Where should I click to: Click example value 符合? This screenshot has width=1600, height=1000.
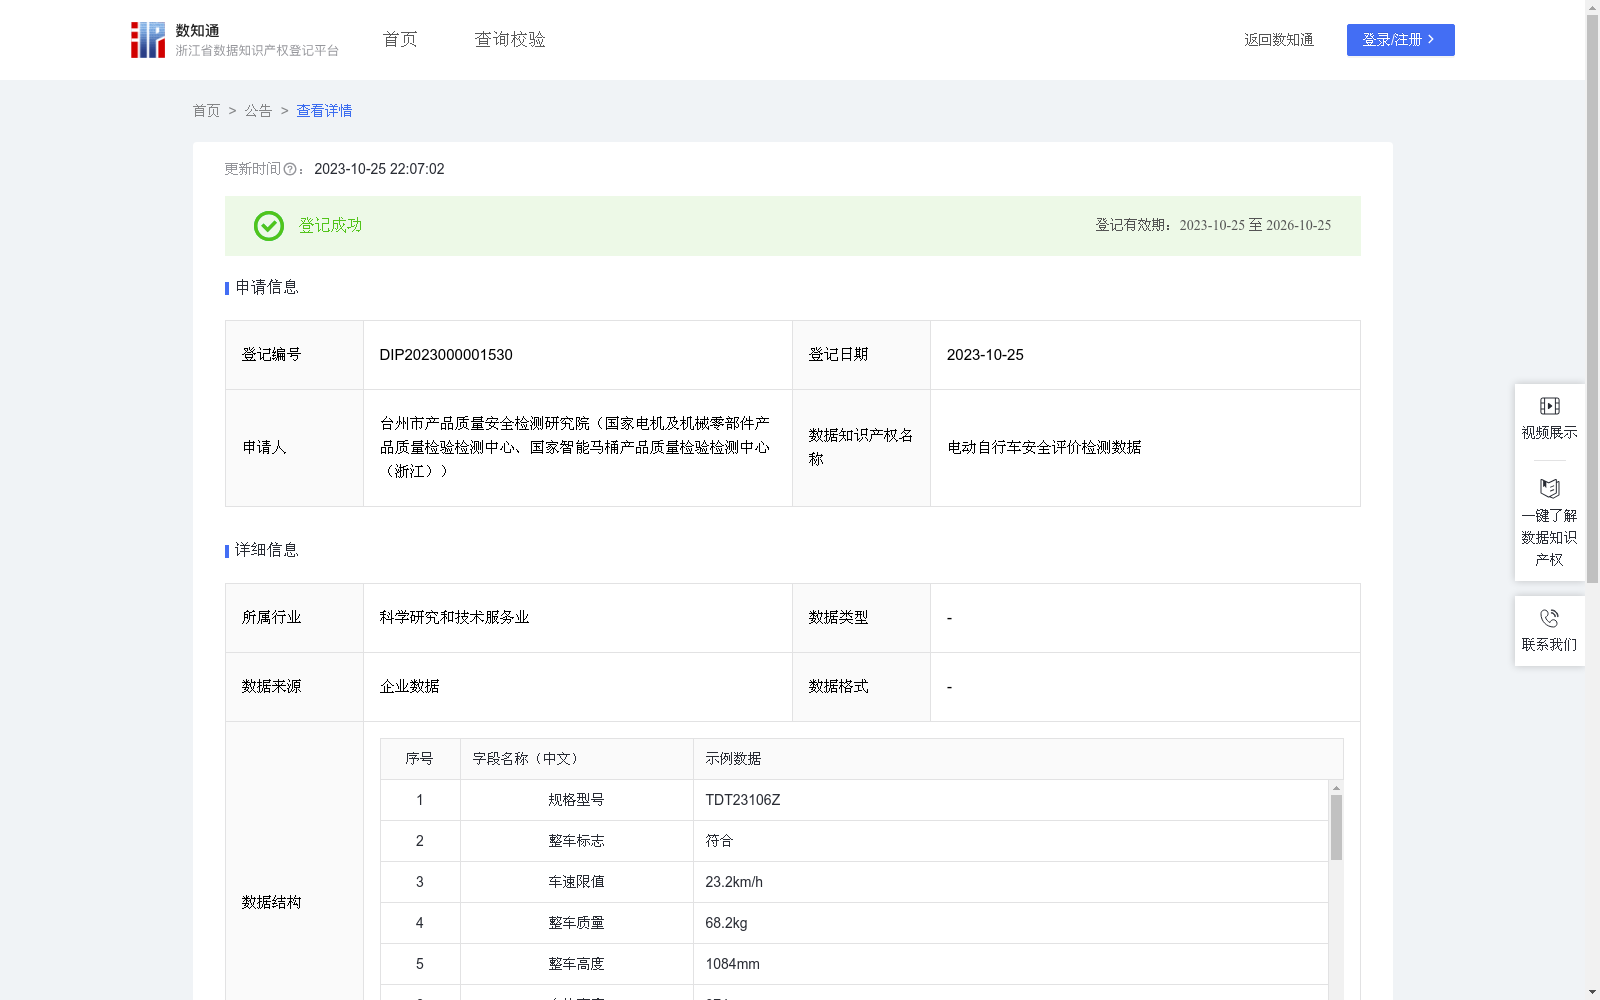coord(719,841)
